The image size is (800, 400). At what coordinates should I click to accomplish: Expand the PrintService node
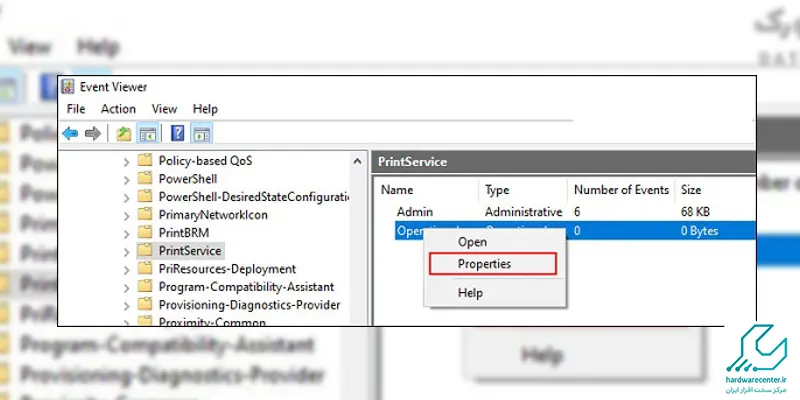coord(127,252)
